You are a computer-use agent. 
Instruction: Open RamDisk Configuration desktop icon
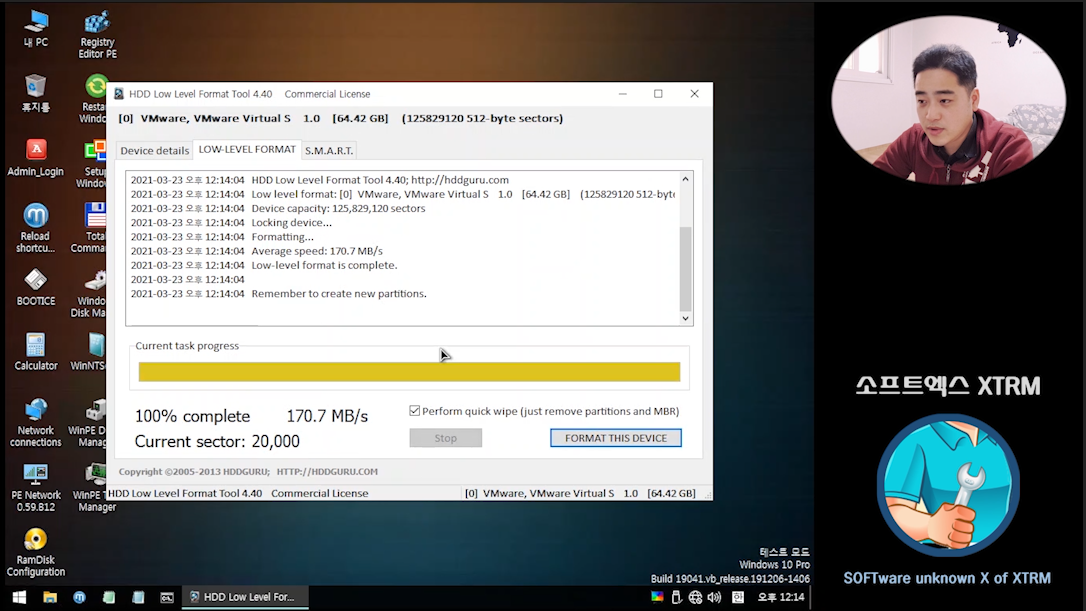[35, 552]
